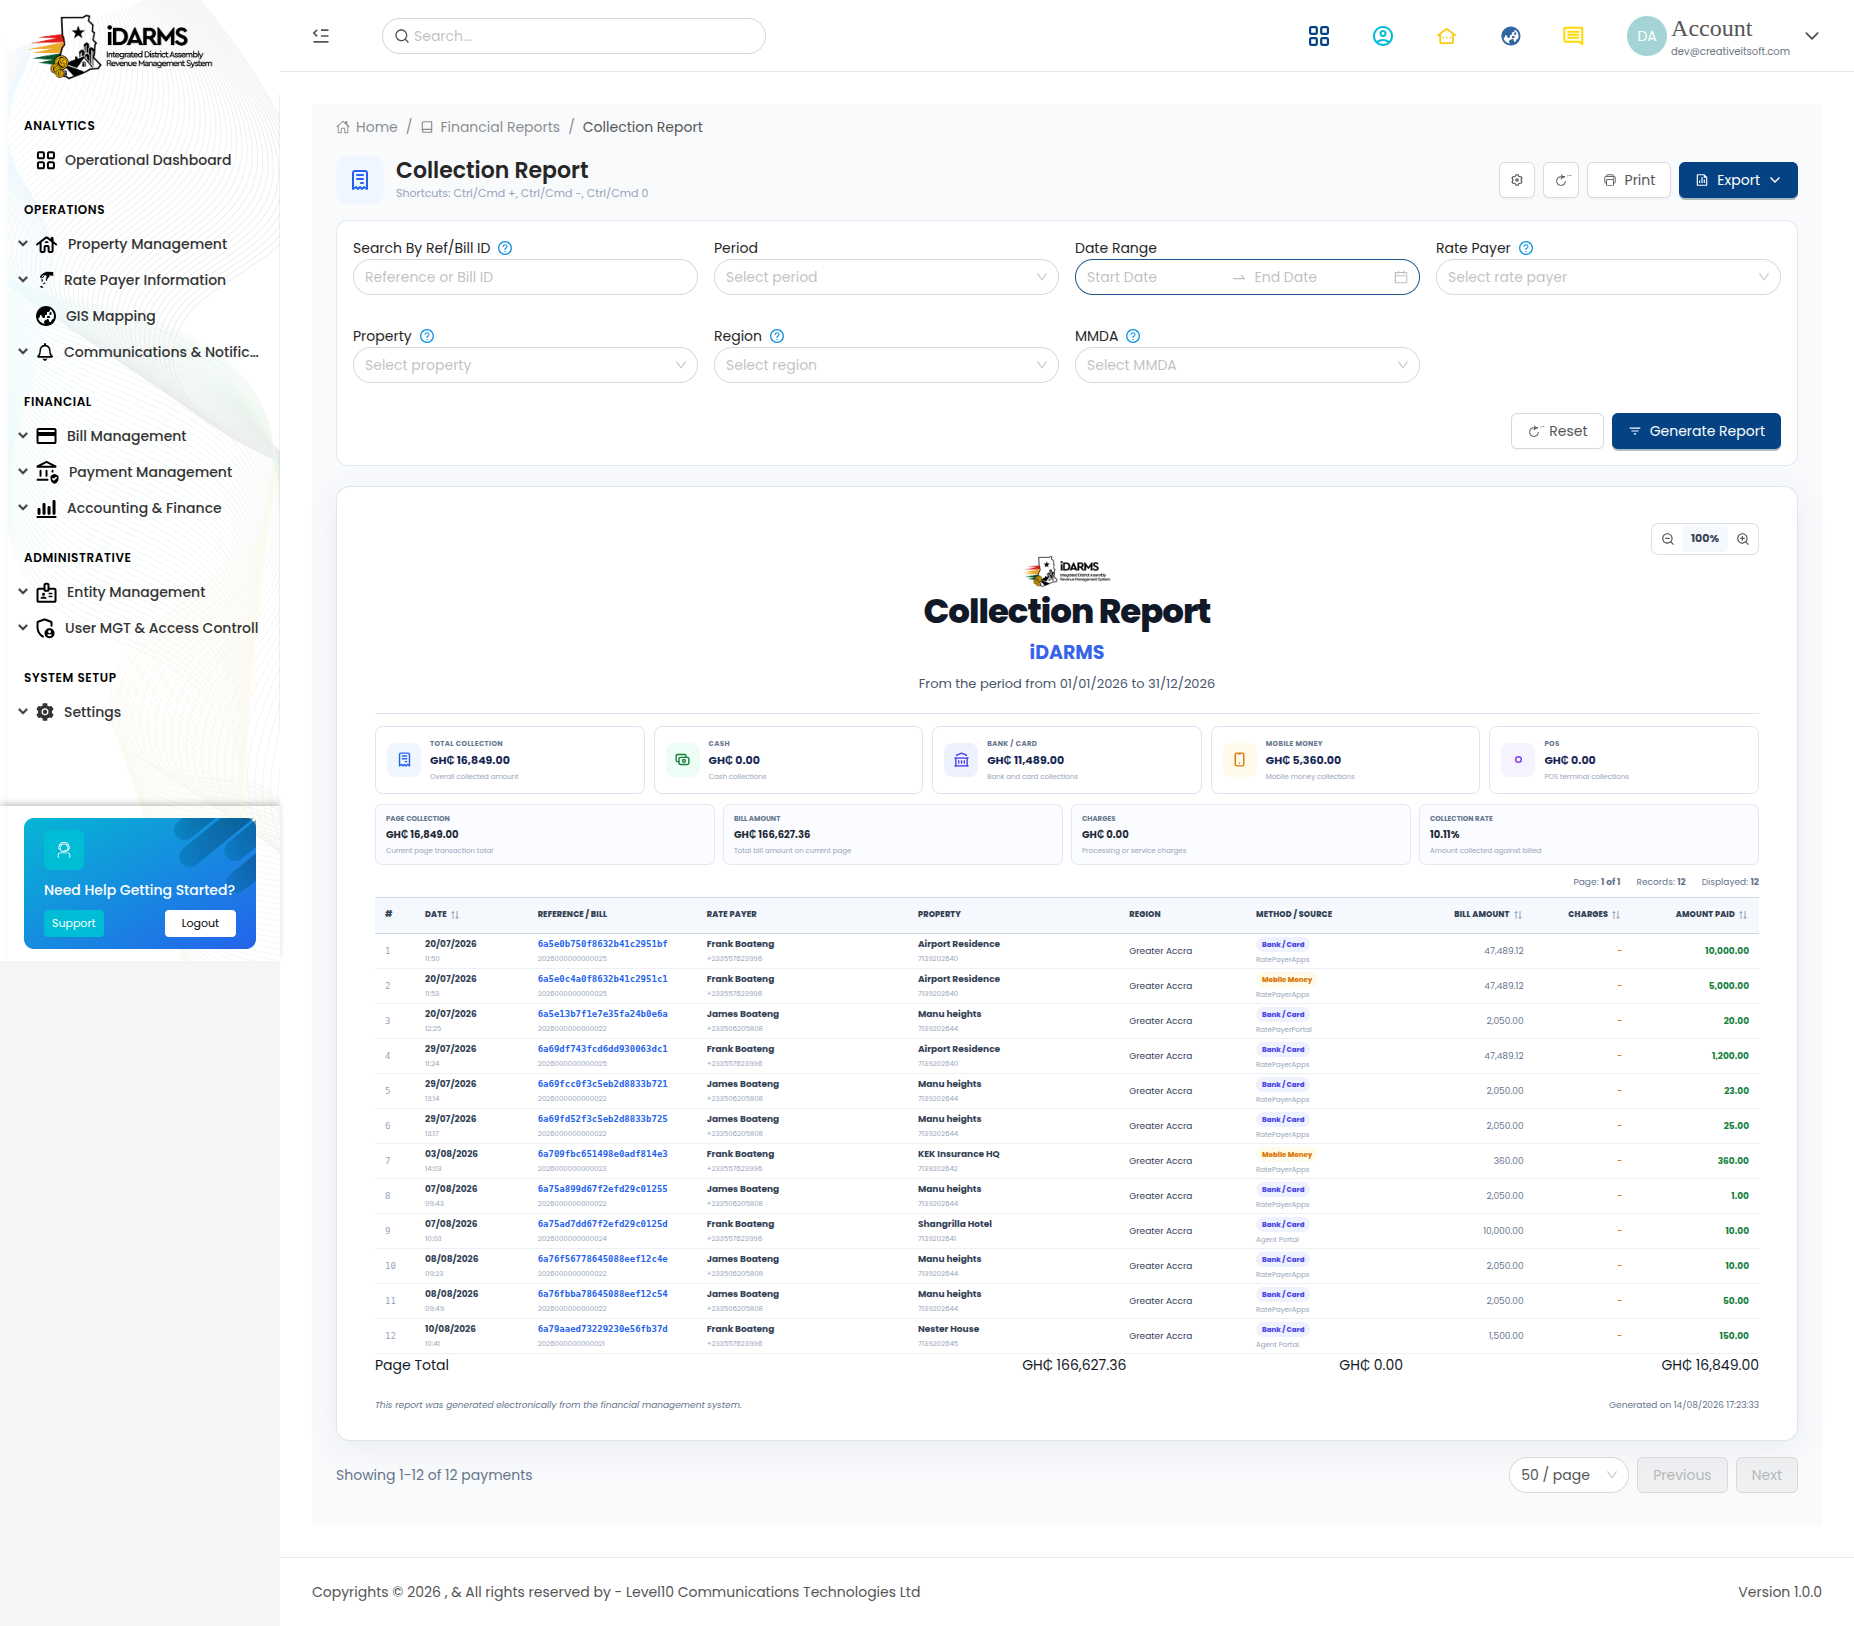Click the user profile circle icon
Viewport: 1854px width, 1626px height.
[x=1383, y=36]
